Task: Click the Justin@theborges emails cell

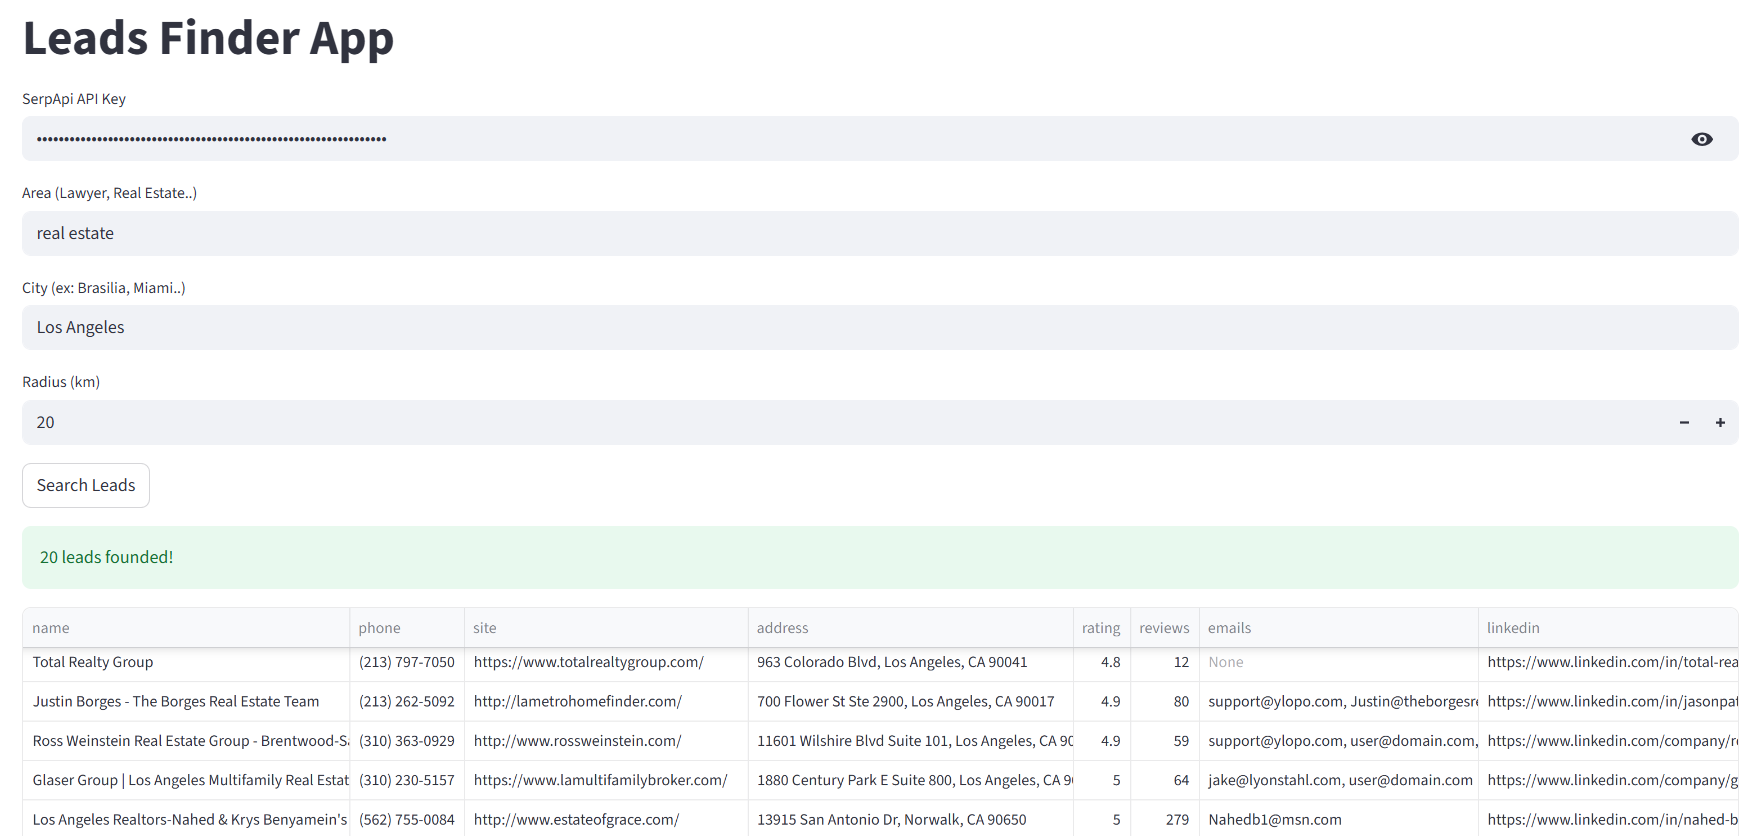Action: (1338, 702)
